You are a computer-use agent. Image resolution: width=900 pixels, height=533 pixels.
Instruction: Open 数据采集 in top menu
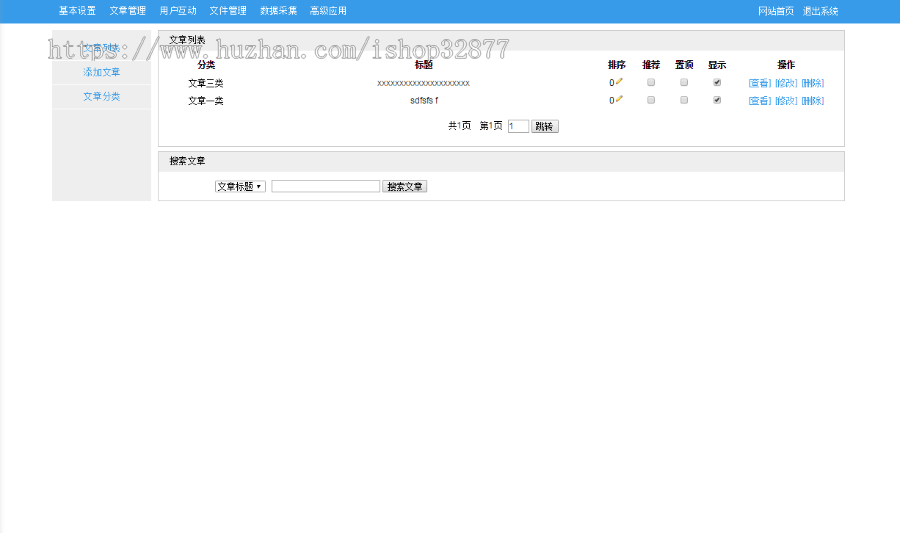tap(278, 11)
